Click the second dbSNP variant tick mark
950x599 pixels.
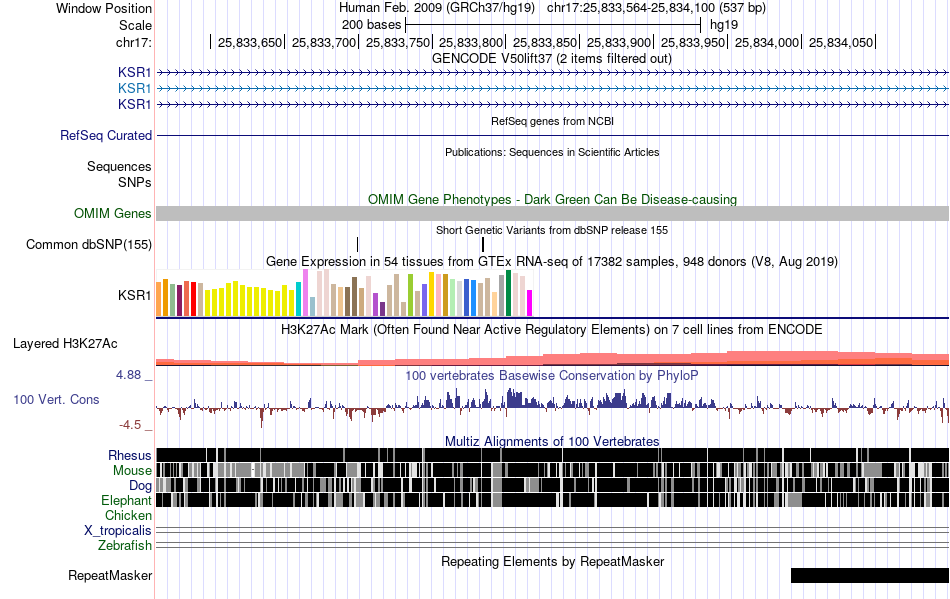pos(483,244)
